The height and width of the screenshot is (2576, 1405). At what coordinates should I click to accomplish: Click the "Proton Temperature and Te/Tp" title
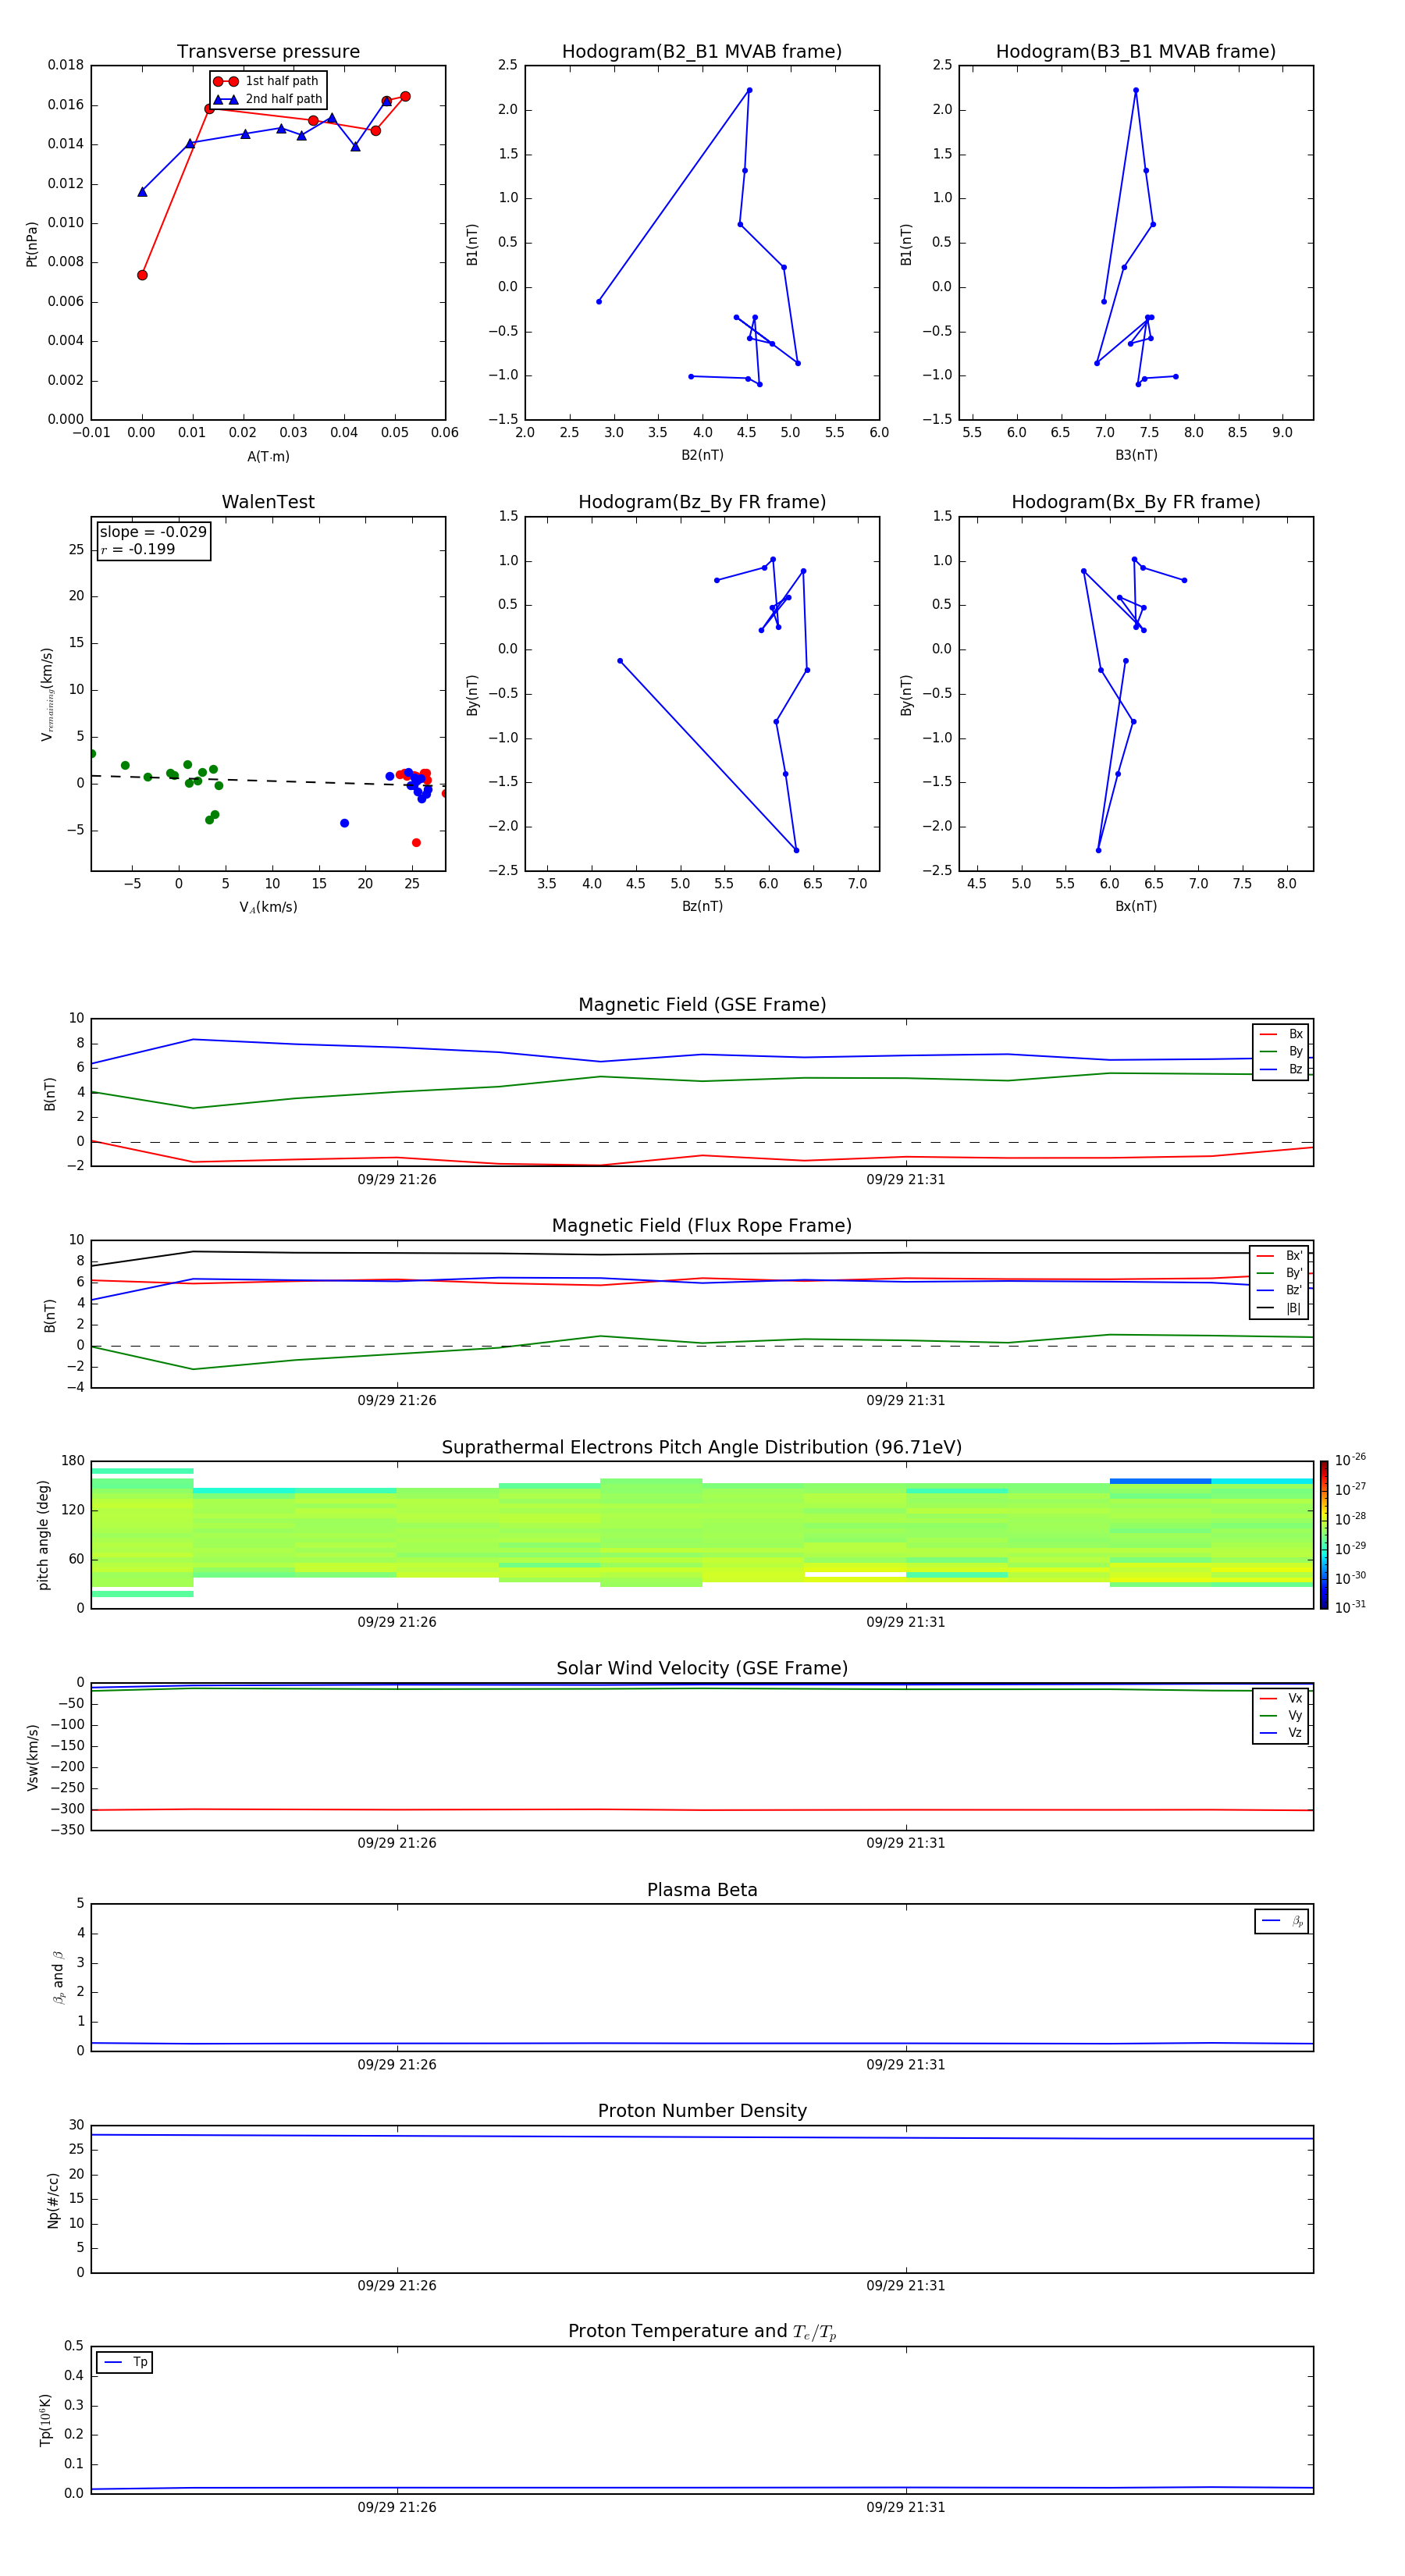tap(702, 2332)
